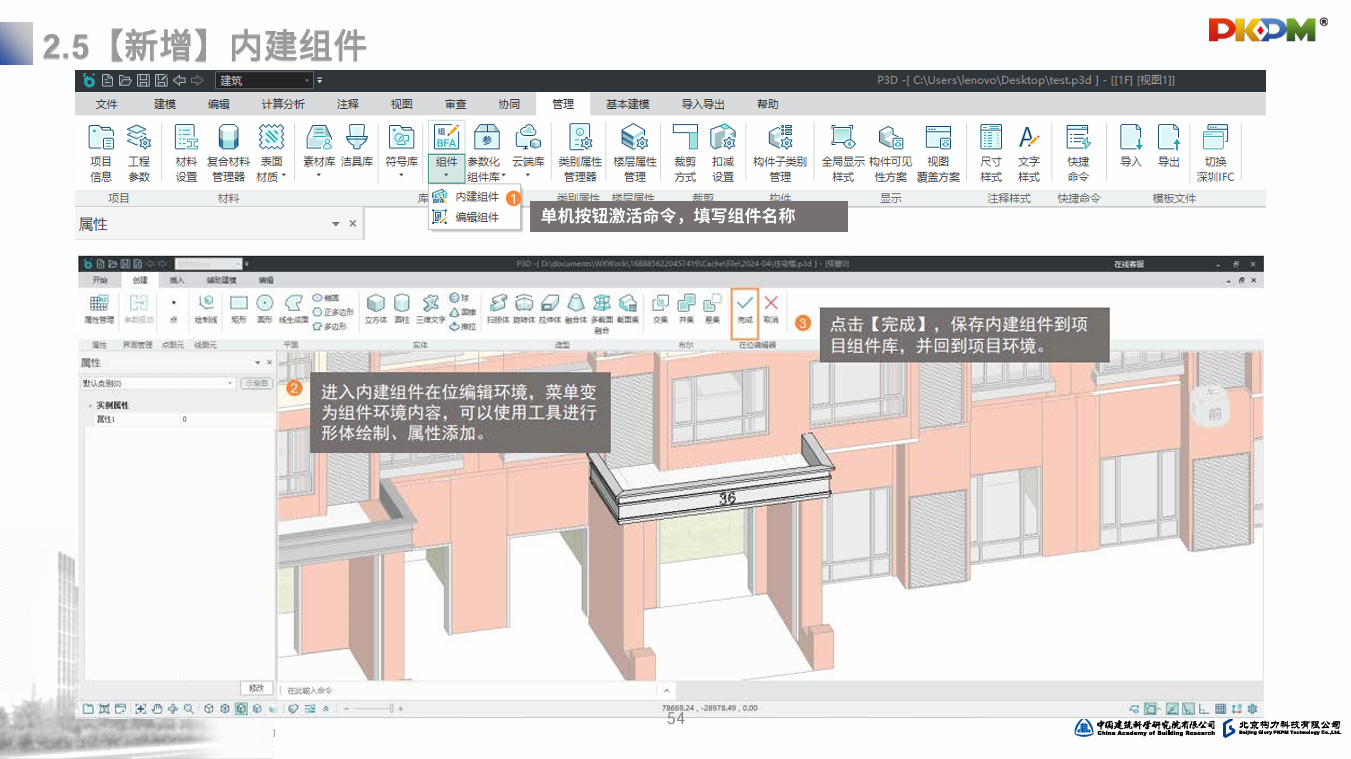The image size is (1351, 759).
Task: Click the 导入 template icon
Action: click(x=1131, y=145)
